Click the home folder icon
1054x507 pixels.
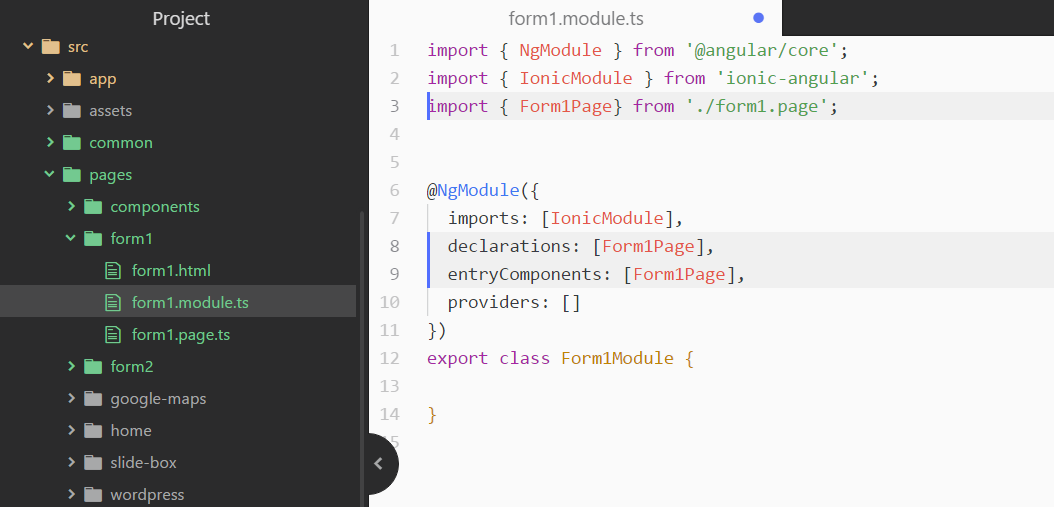click(x=93, y=430)
